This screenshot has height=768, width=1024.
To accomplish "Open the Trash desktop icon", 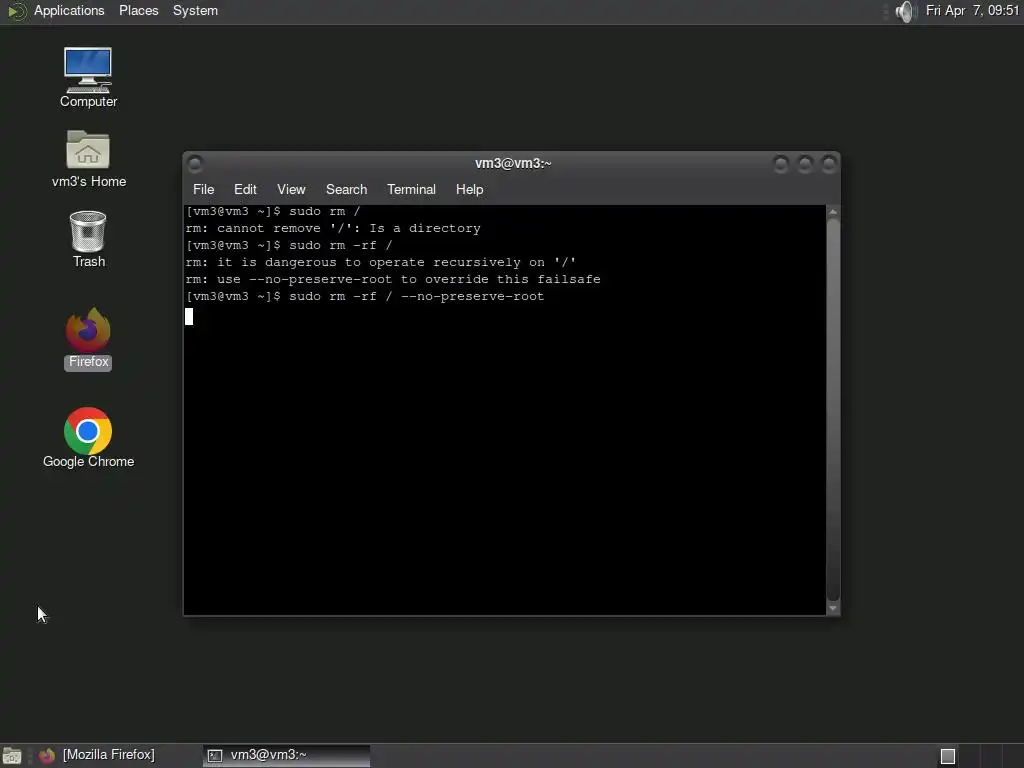I will coord(88,239).
